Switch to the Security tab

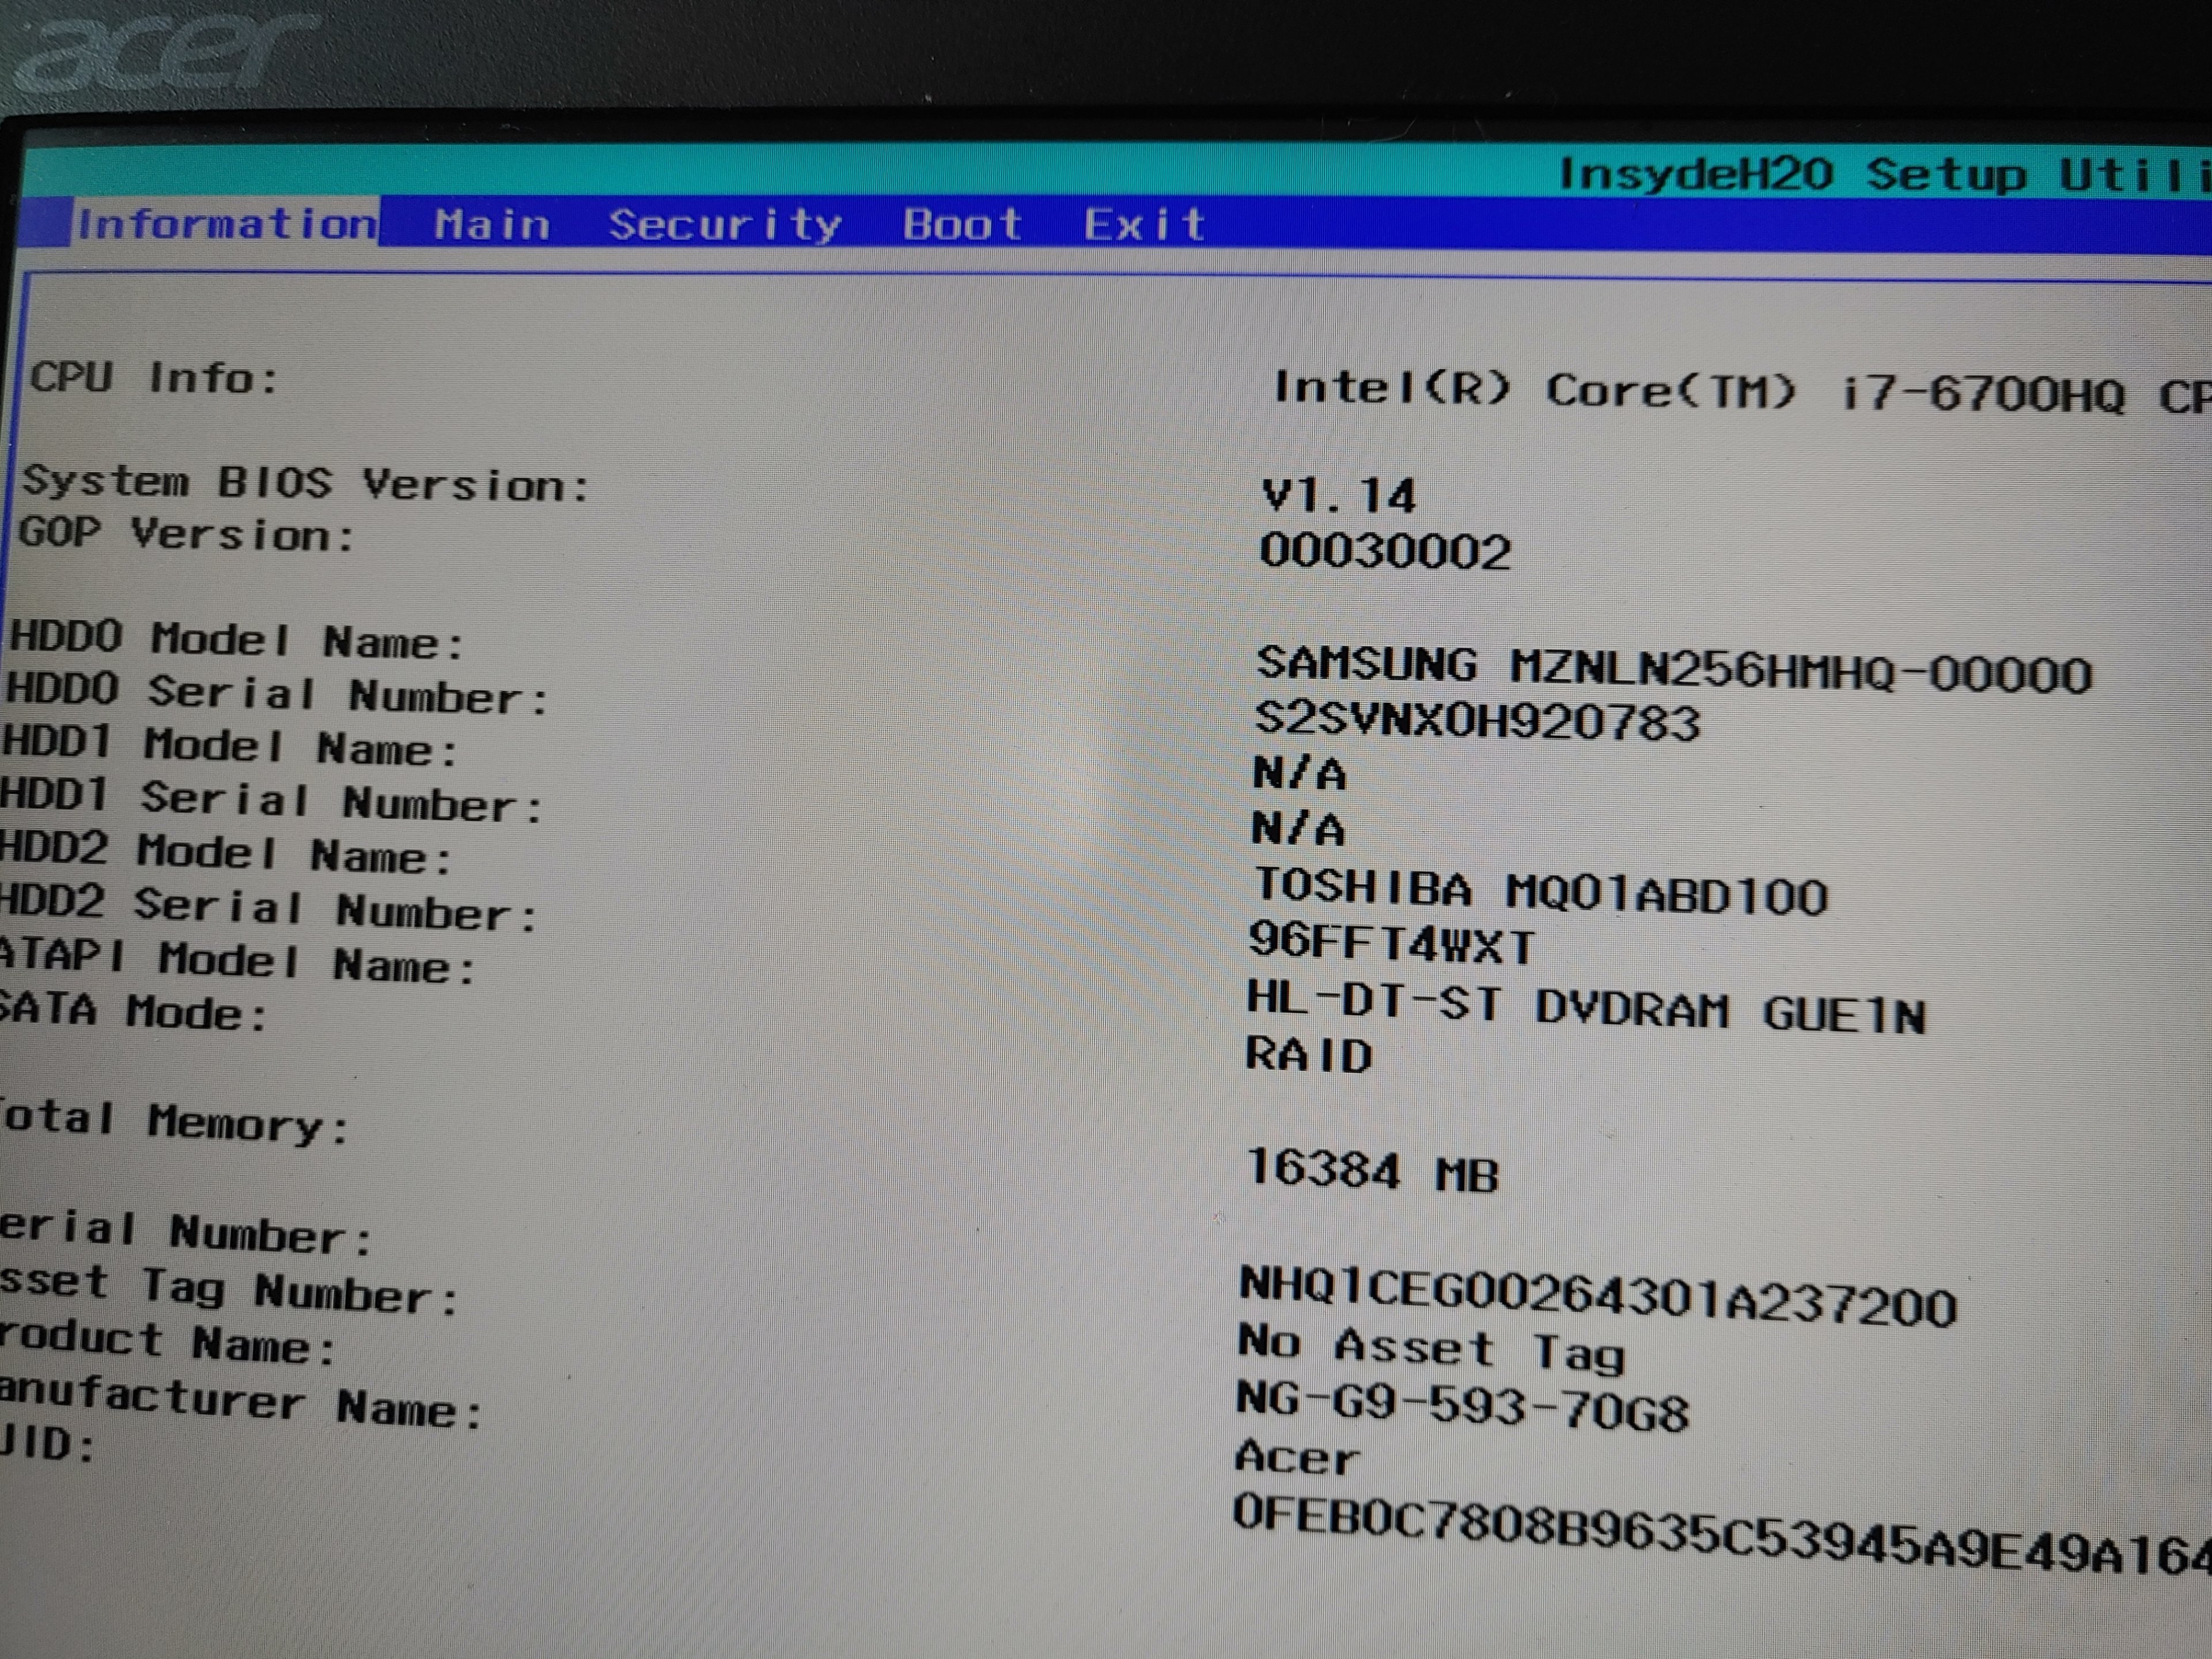coord(725,225)
